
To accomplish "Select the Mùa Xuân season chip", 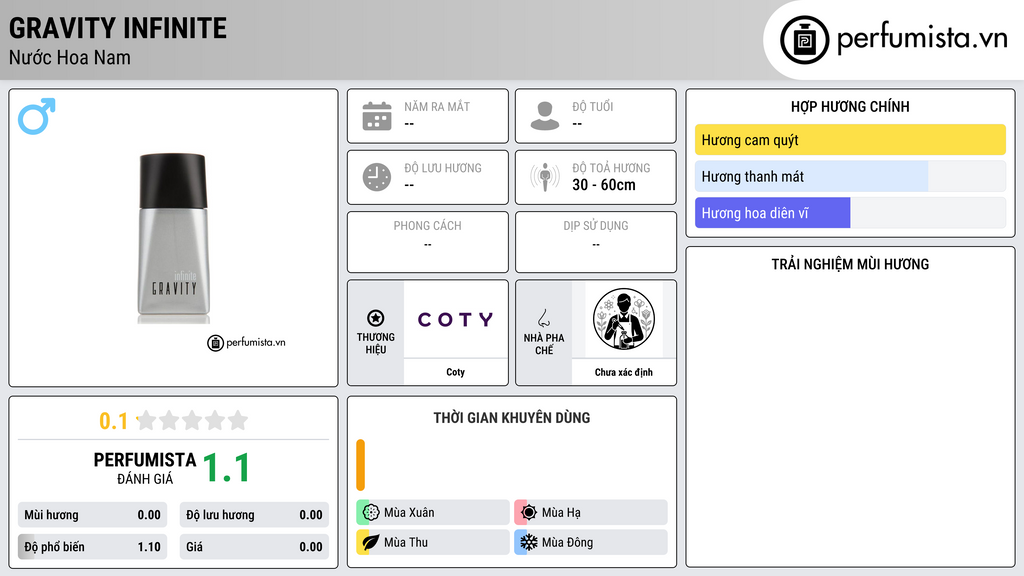I will 433,513.
